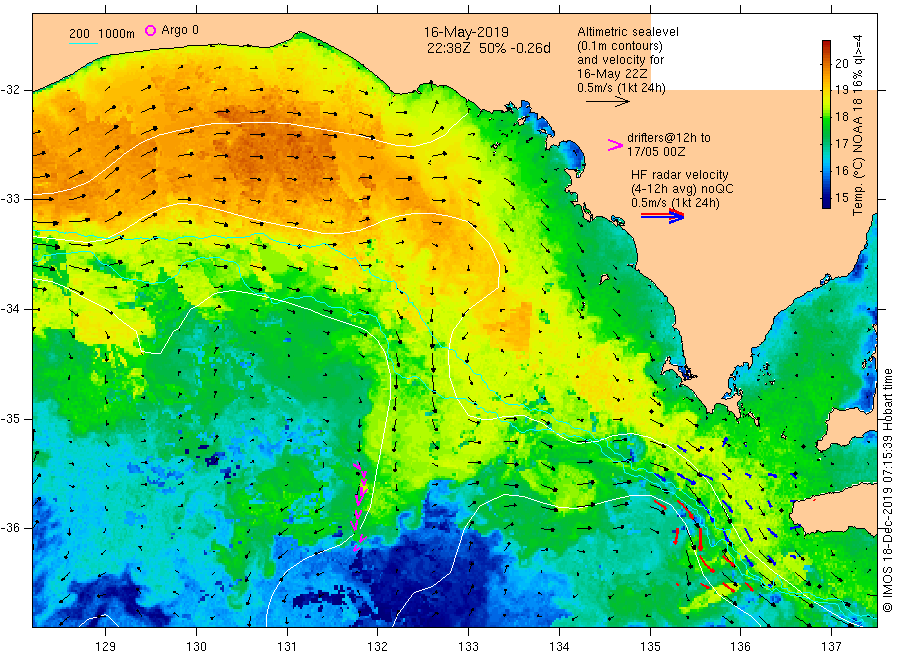Click the magenta drifter track near 132E
This screenshot has height=660, width=900.
359,506
